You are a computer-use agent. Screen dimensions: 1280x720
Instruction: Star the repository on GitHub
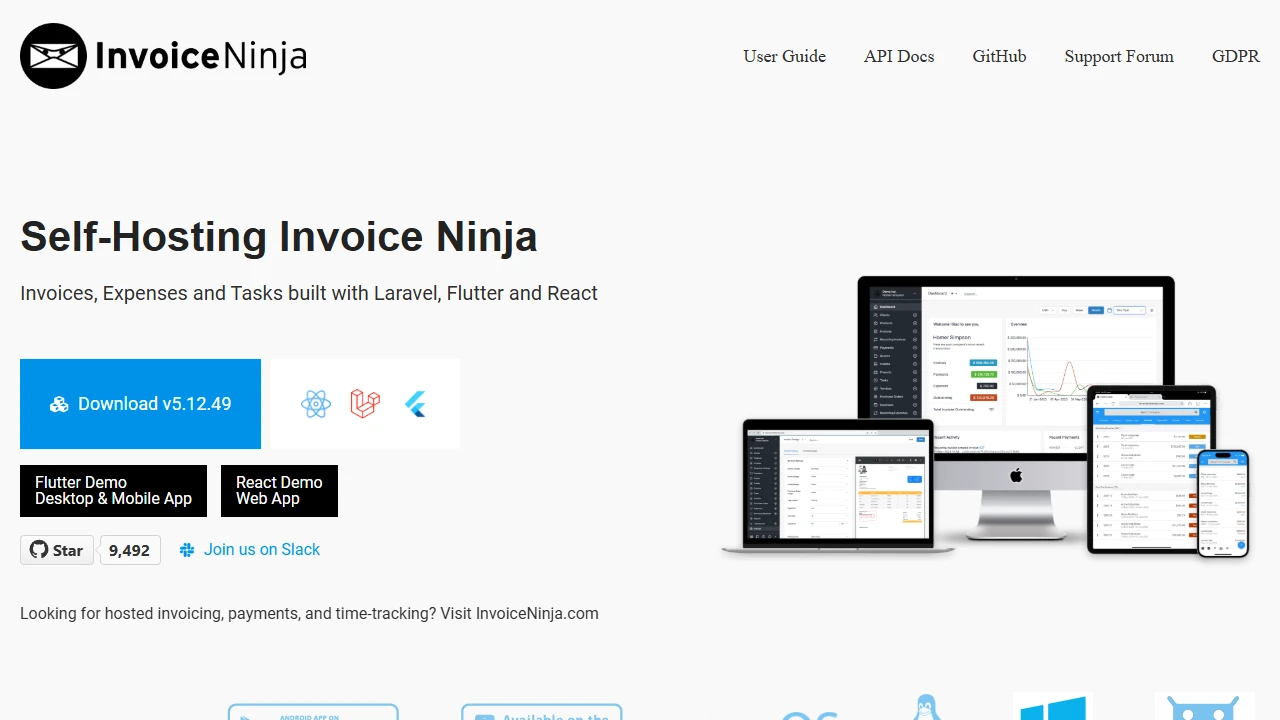point(56,550)
